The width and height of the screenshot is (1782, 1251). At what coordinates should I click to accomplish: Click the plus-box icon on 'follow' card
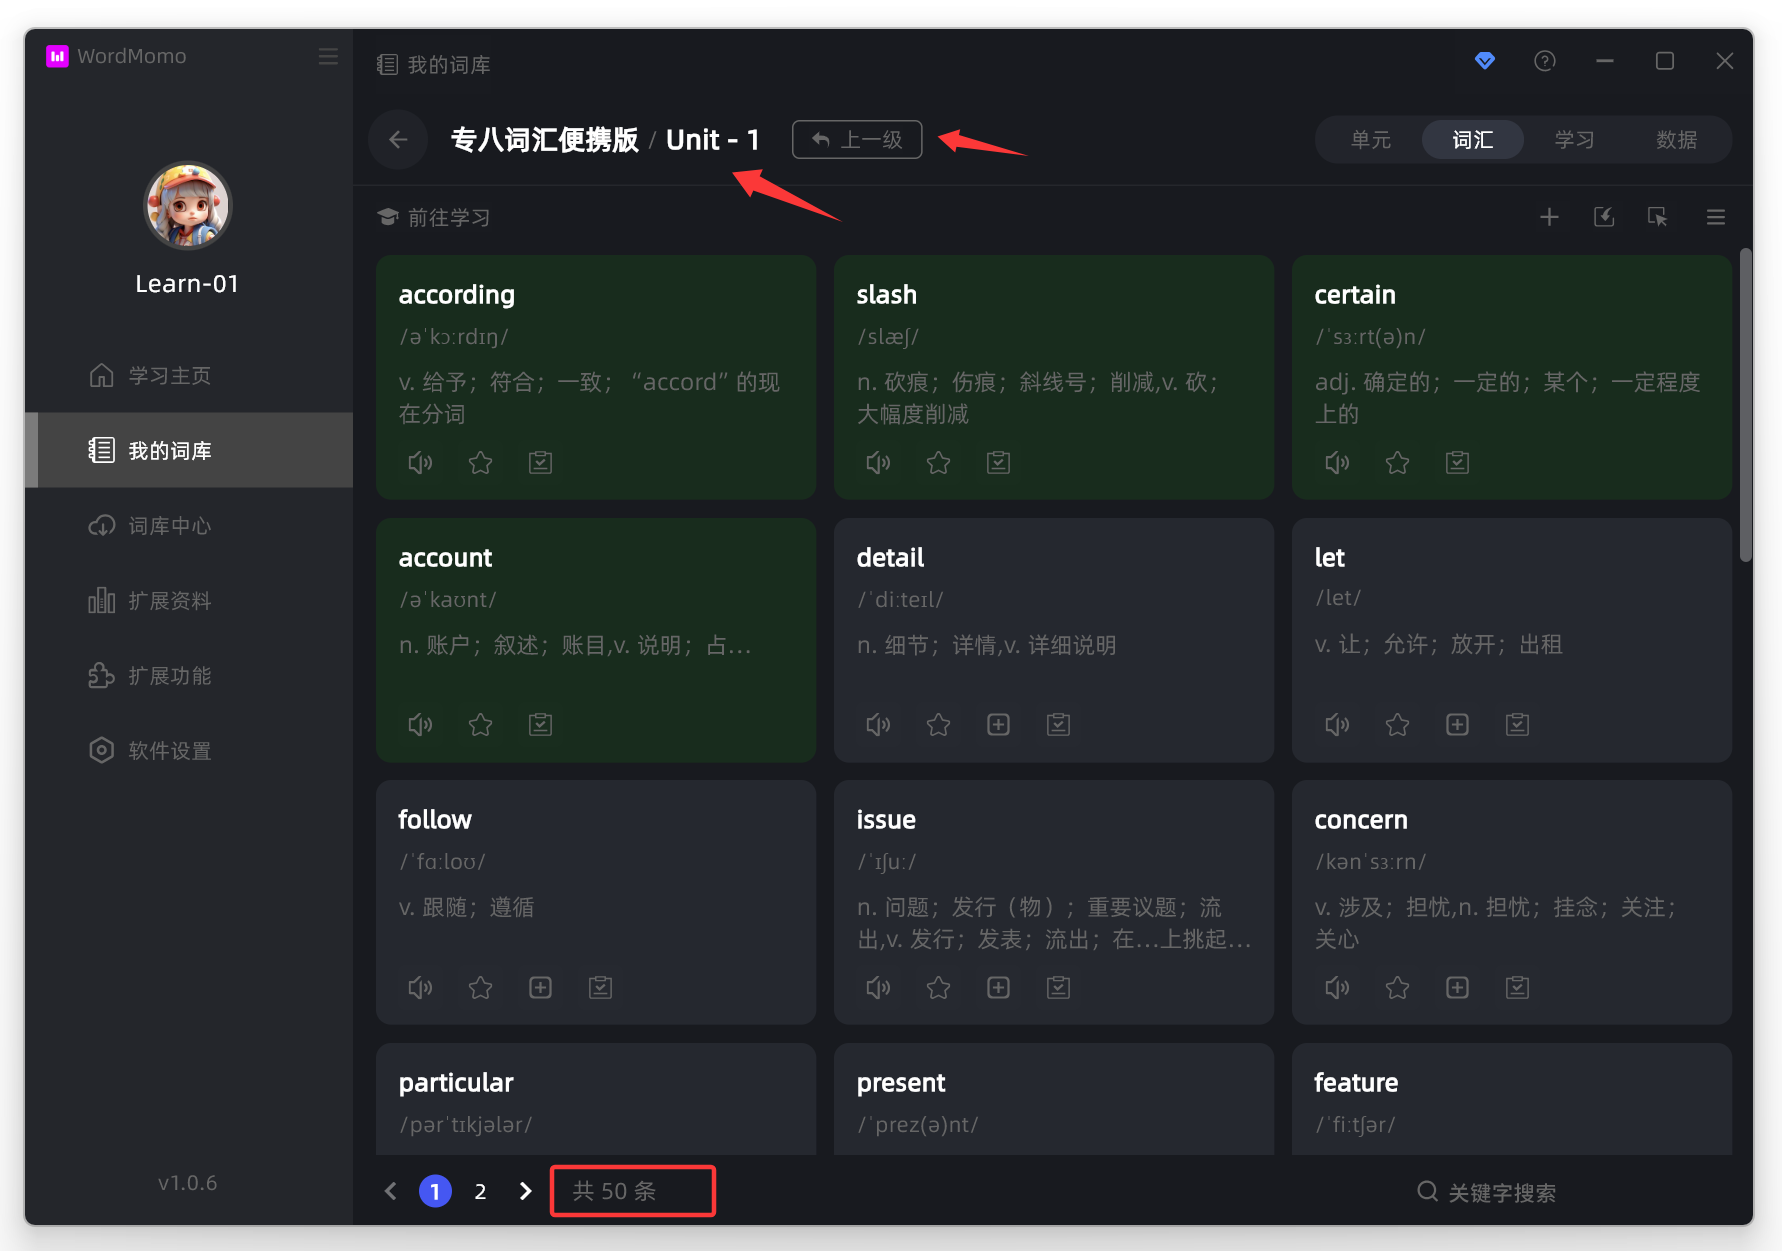point(540,988)
